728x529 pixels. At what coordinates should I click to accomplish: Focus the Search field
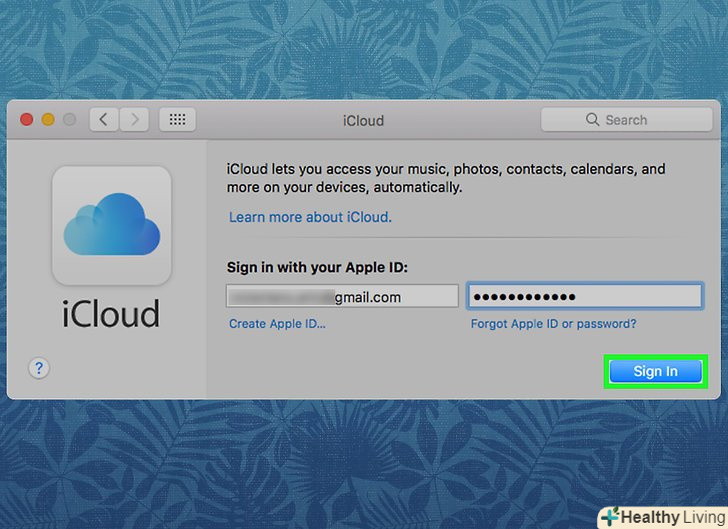pos(626,120)
